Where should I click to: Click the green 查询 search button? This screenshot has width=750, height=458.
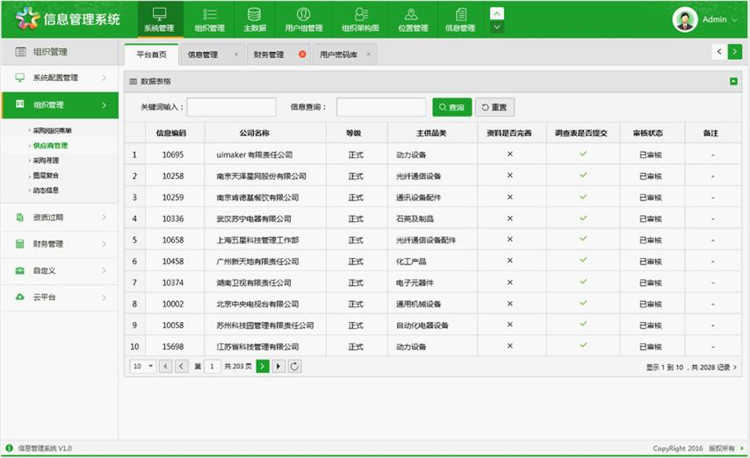click(452, 107)
